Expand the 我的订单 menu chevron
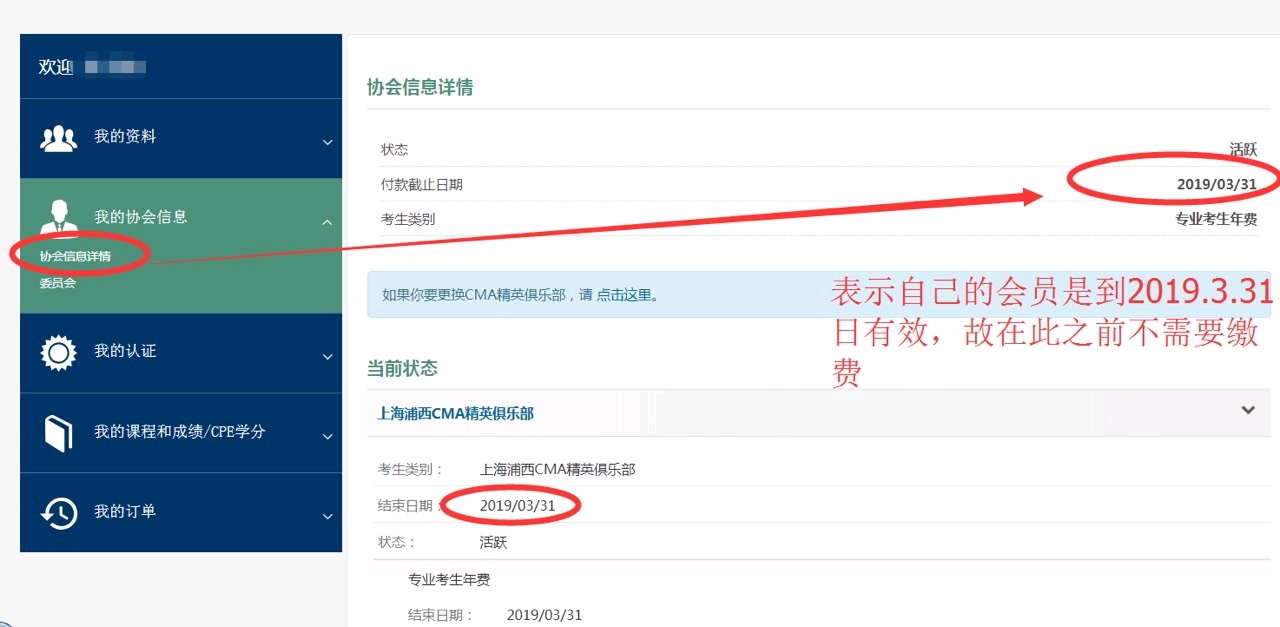 [x=327, y=517]
